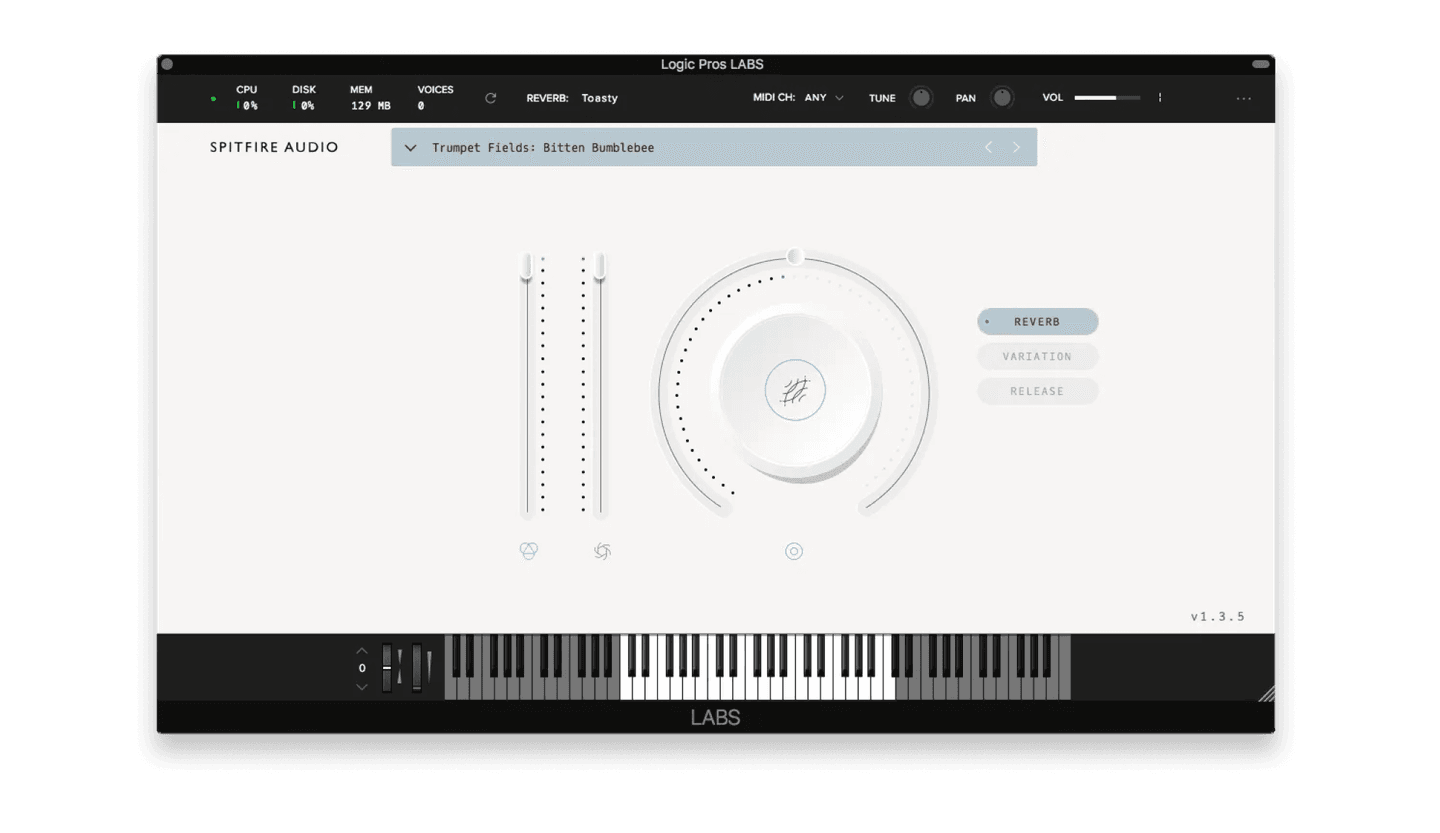
Task: Click the pitch bend wheel by keyboard
Action: tap(387, 668)
